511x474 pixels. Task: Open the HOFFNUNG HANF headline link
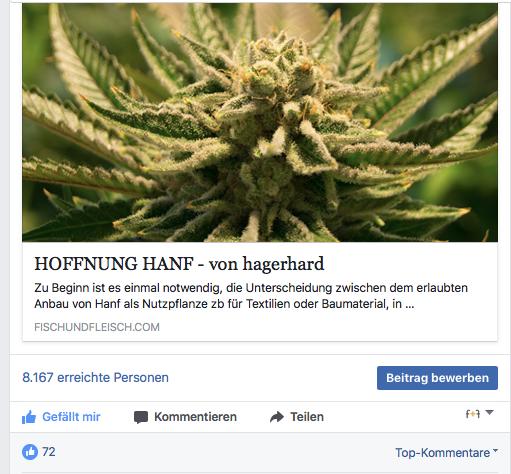pos(179,264)
